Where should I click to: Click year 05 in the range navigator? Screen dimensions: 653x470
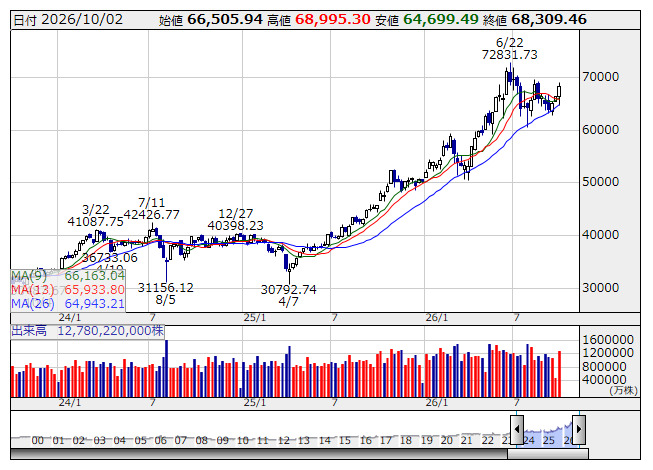click(x=140, y=440)
